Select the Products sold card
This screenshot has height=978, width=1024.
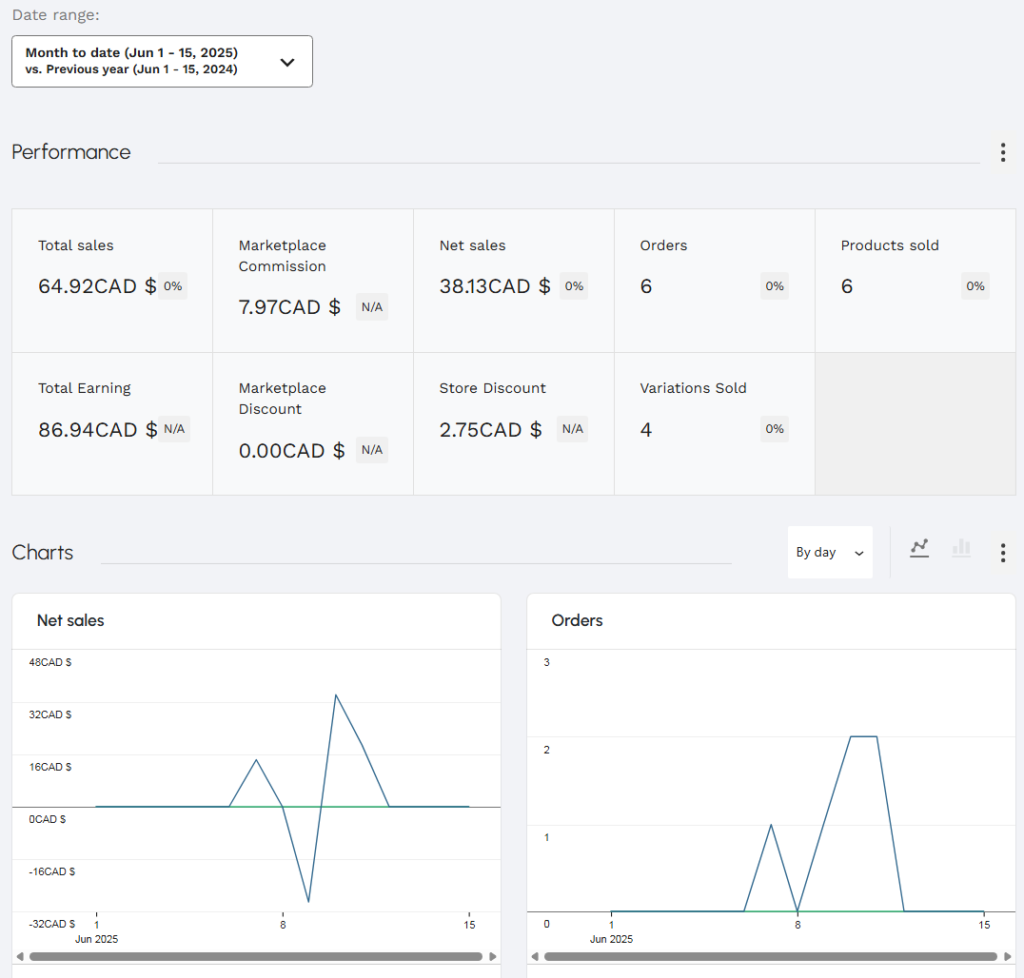click(x=915, y=280)
